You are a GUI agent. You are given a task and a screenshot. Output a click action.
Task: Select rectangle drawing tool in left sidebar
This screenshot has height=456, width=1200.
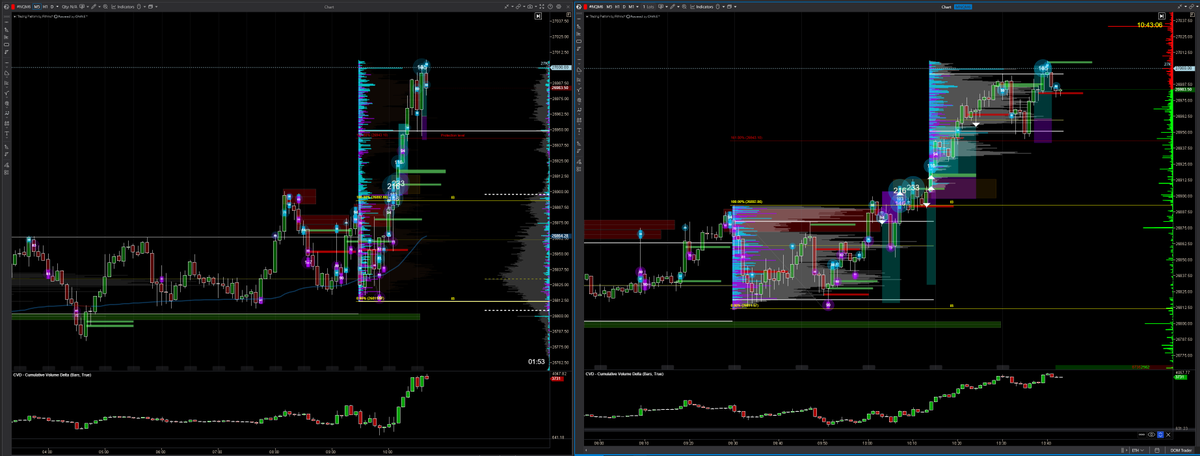pyautogui.click(x=6, y=45)
